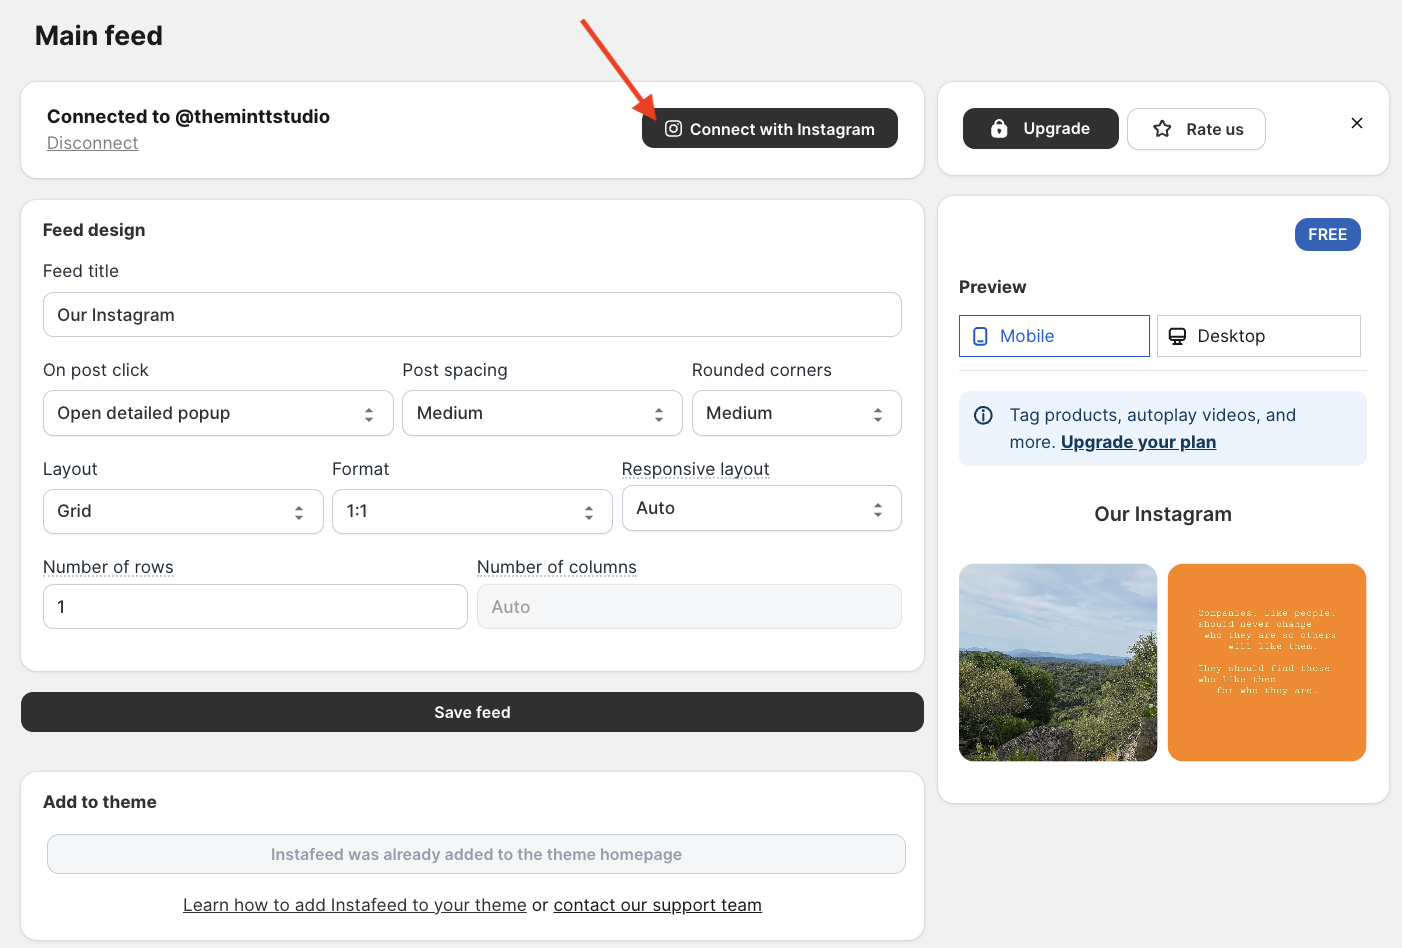Click the info icon in upgrade notice

(984, 415)
